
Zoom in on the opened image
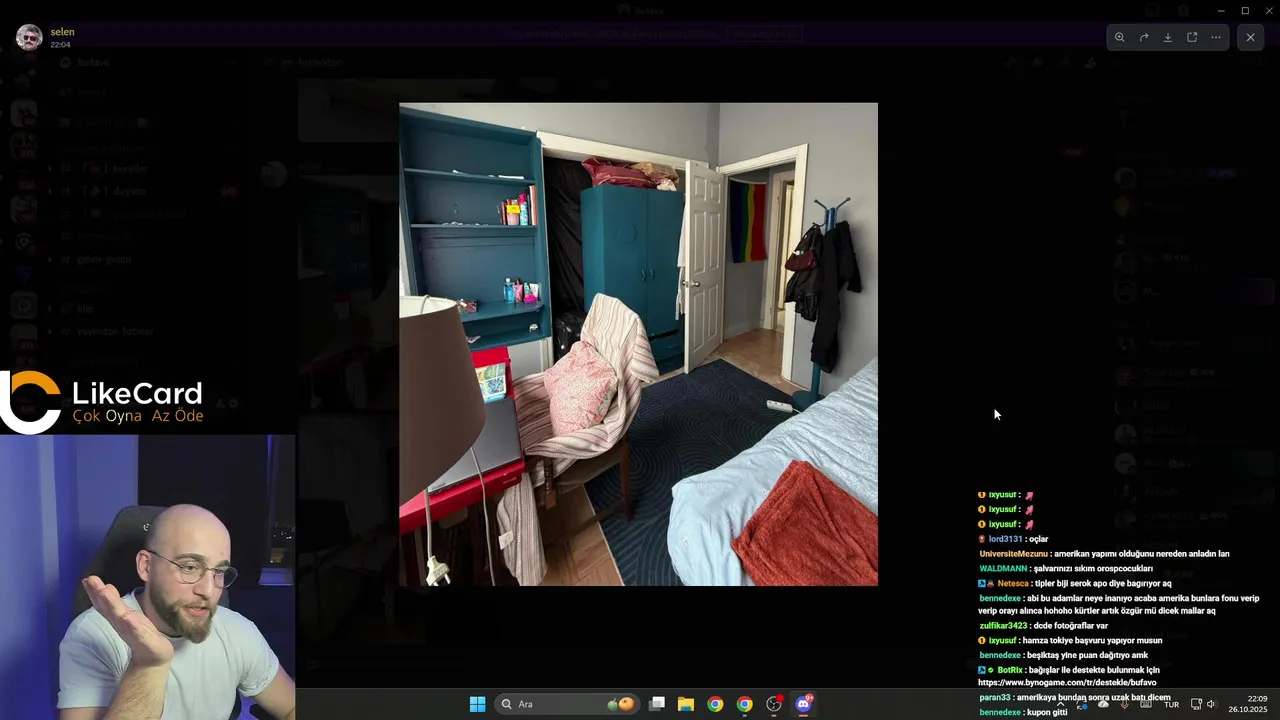click(x=1119, y=37)
